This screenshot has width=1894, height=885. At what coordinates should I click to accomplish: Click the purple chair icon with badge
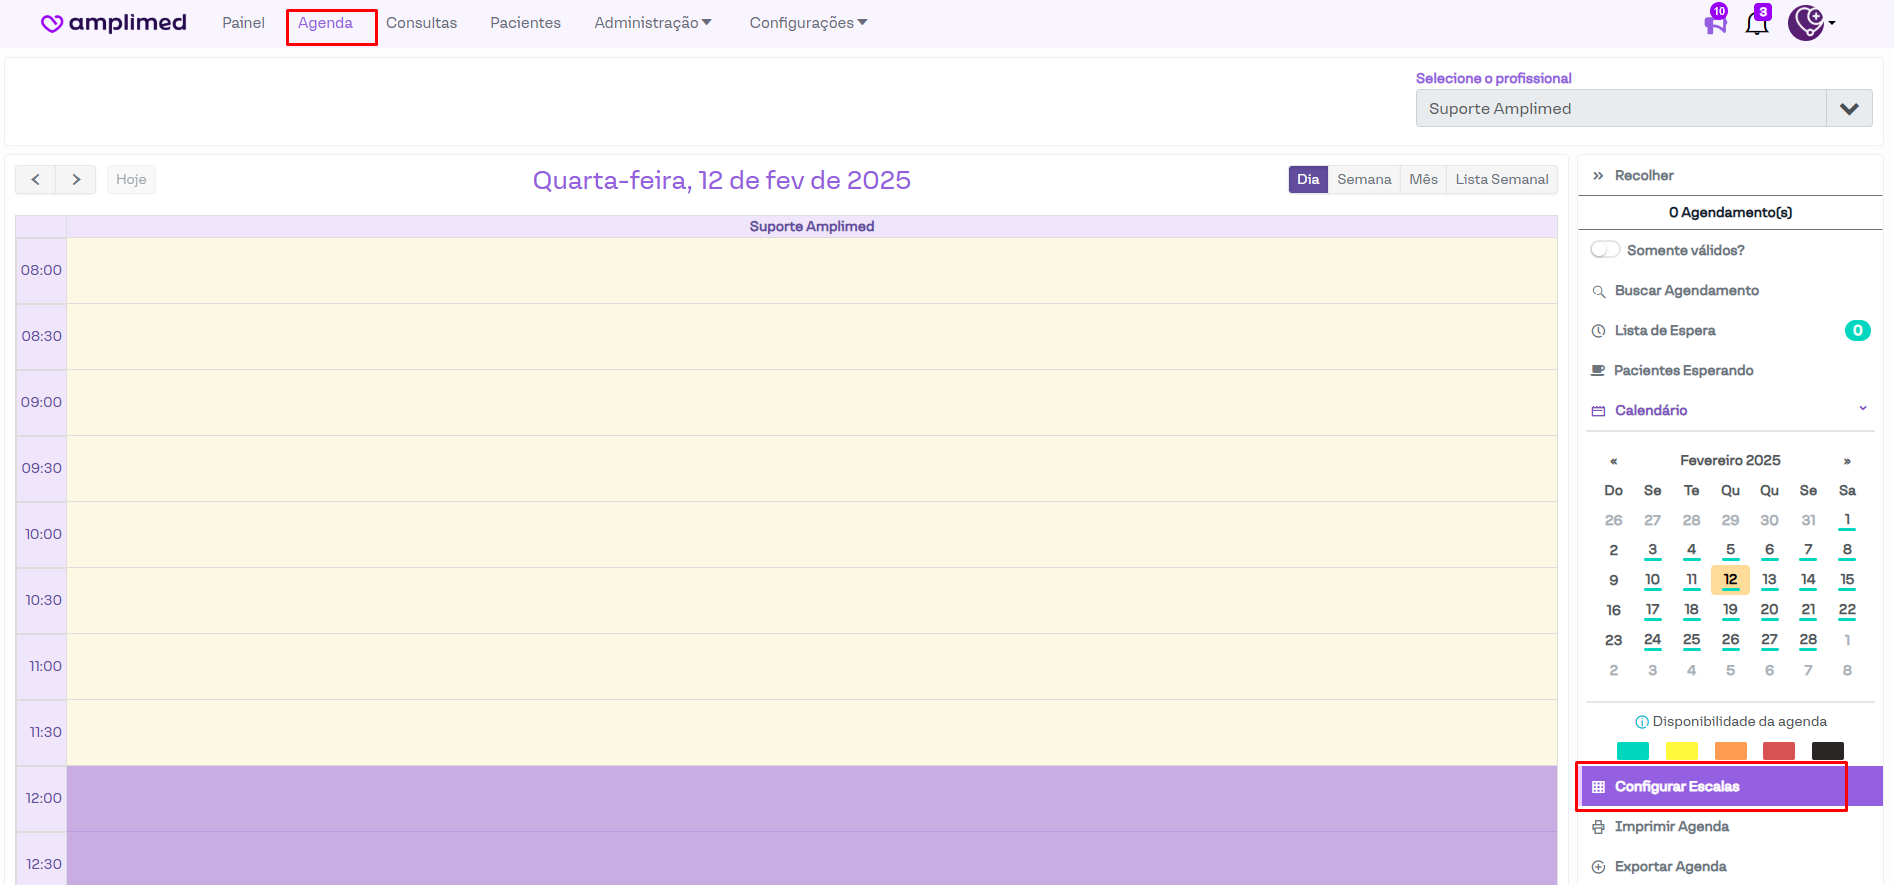(1715, 22)
